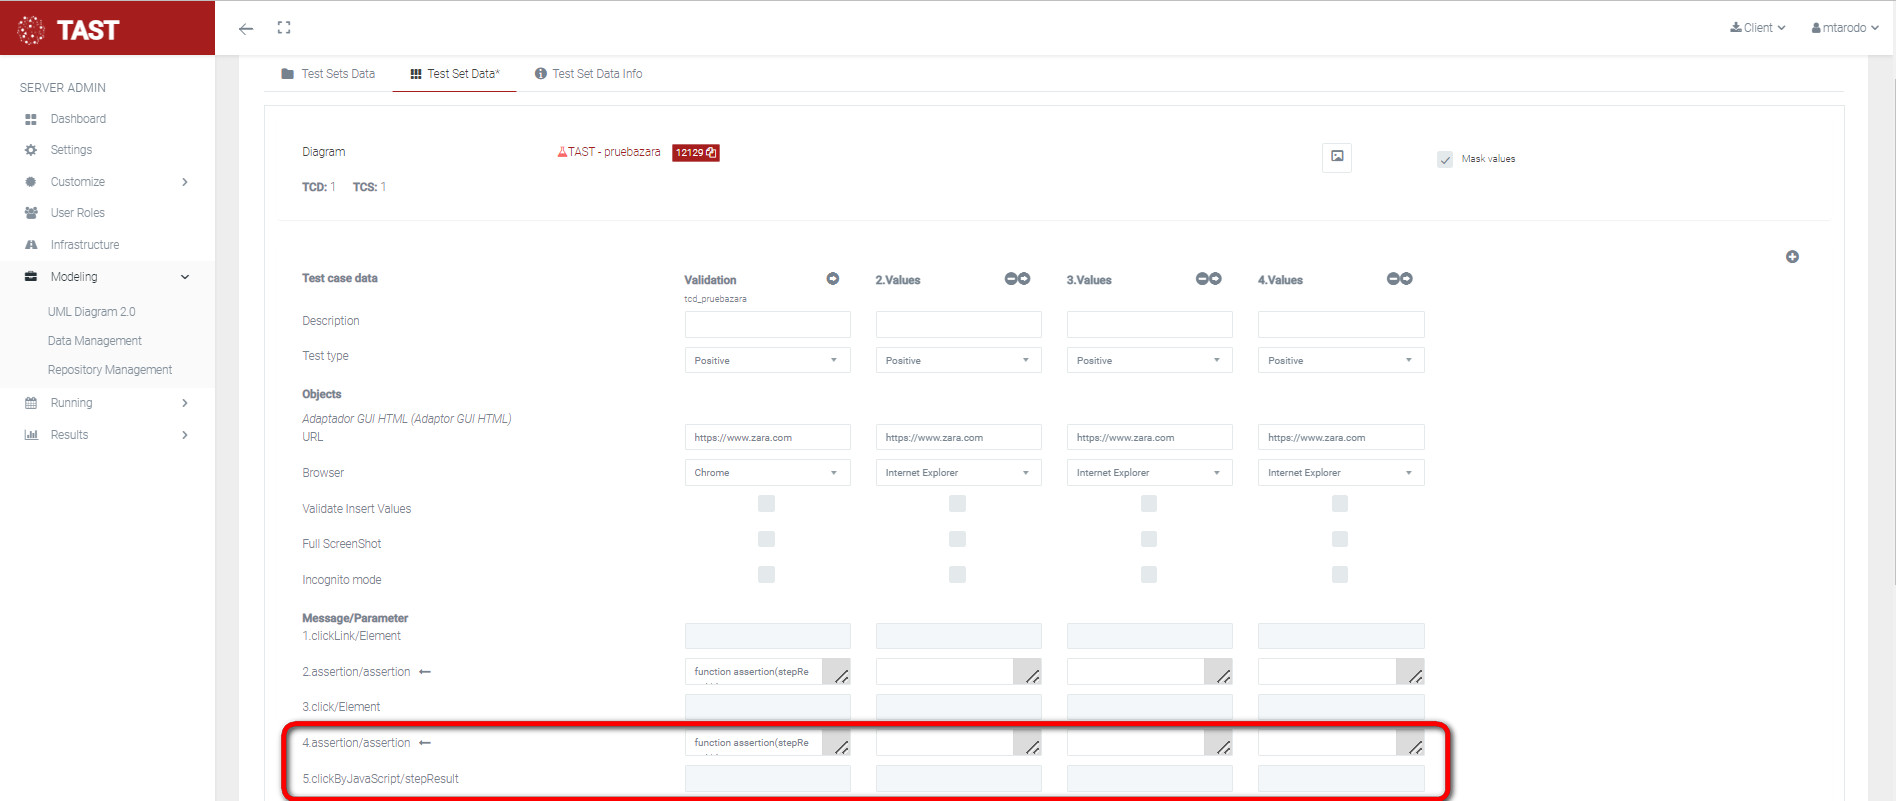
Task: Check Validate Insert Values for 2.Values column
Action: (957, 504)
